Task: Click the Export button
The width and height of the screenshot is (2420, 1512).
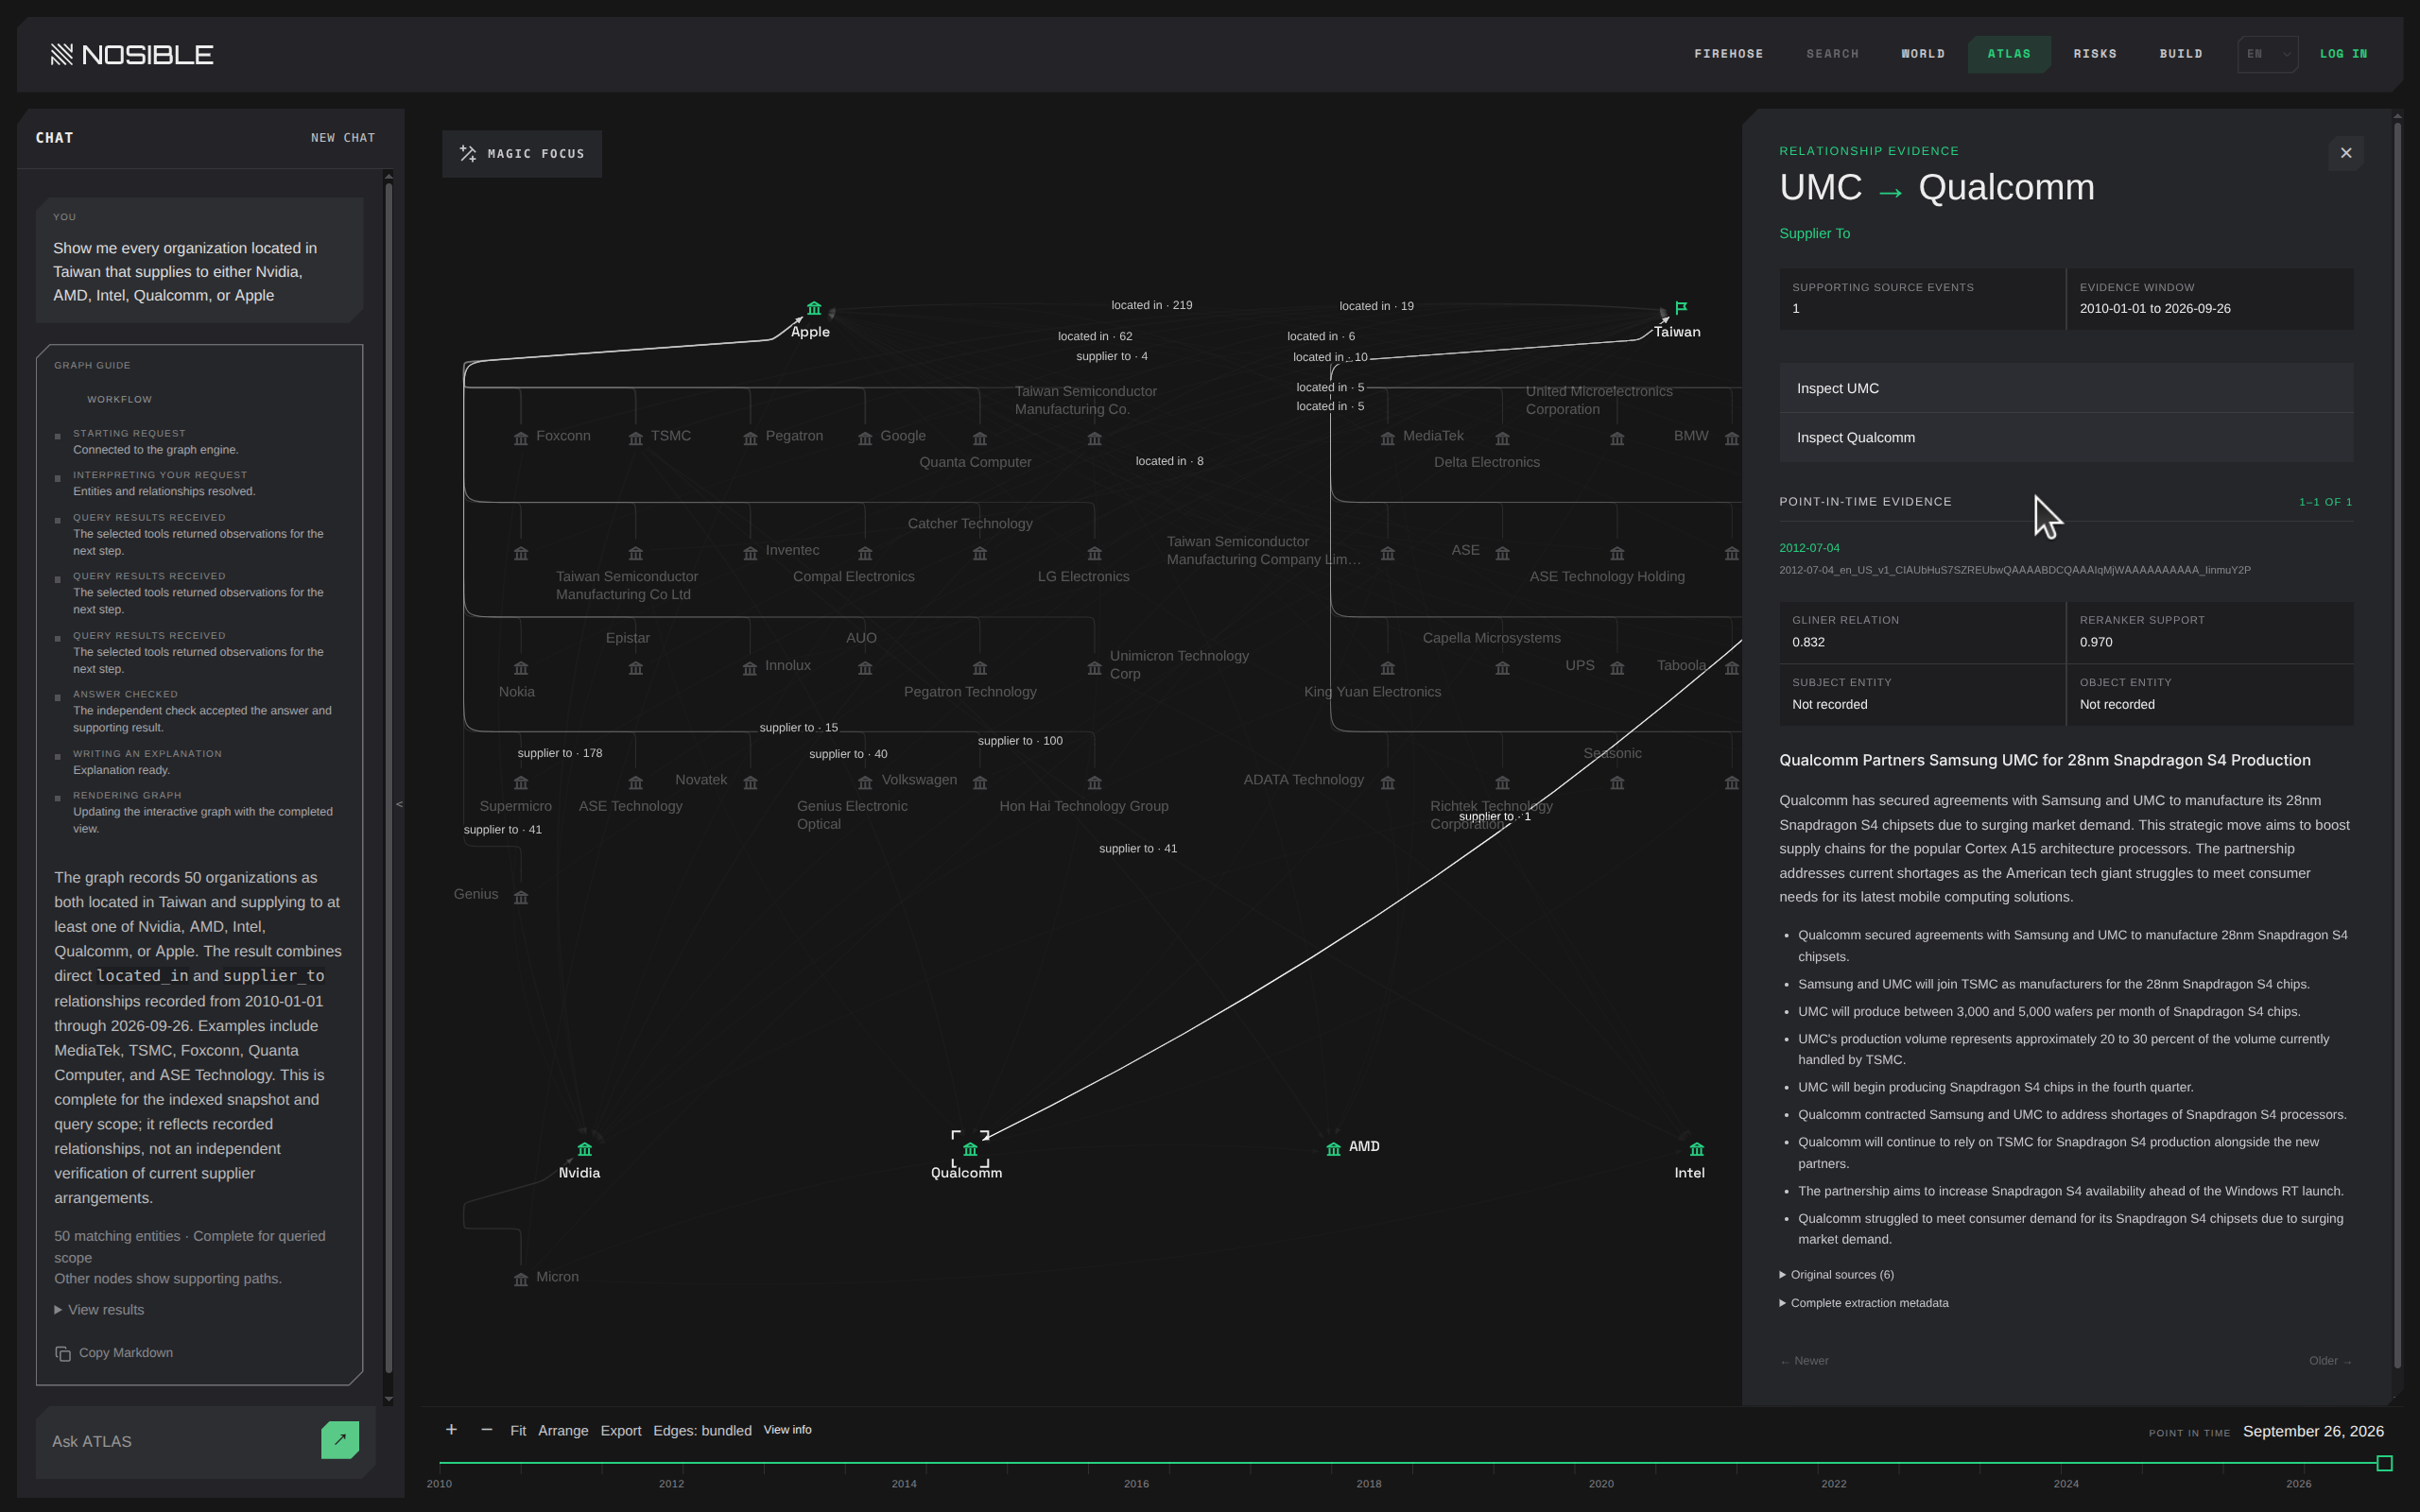Action: 621,1431
